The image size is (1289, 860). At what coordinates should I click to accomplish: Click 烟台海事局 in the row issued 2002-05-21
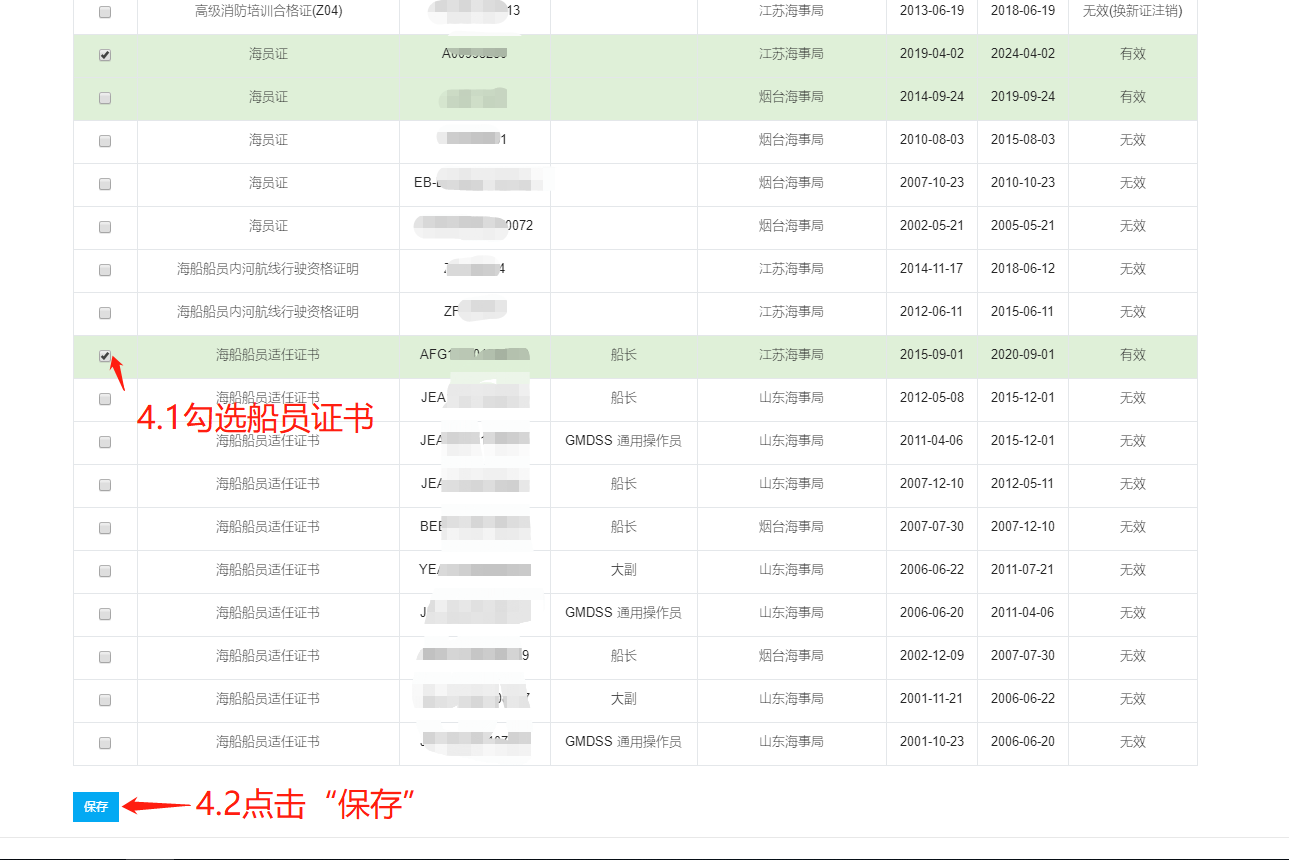coord(791,226)
